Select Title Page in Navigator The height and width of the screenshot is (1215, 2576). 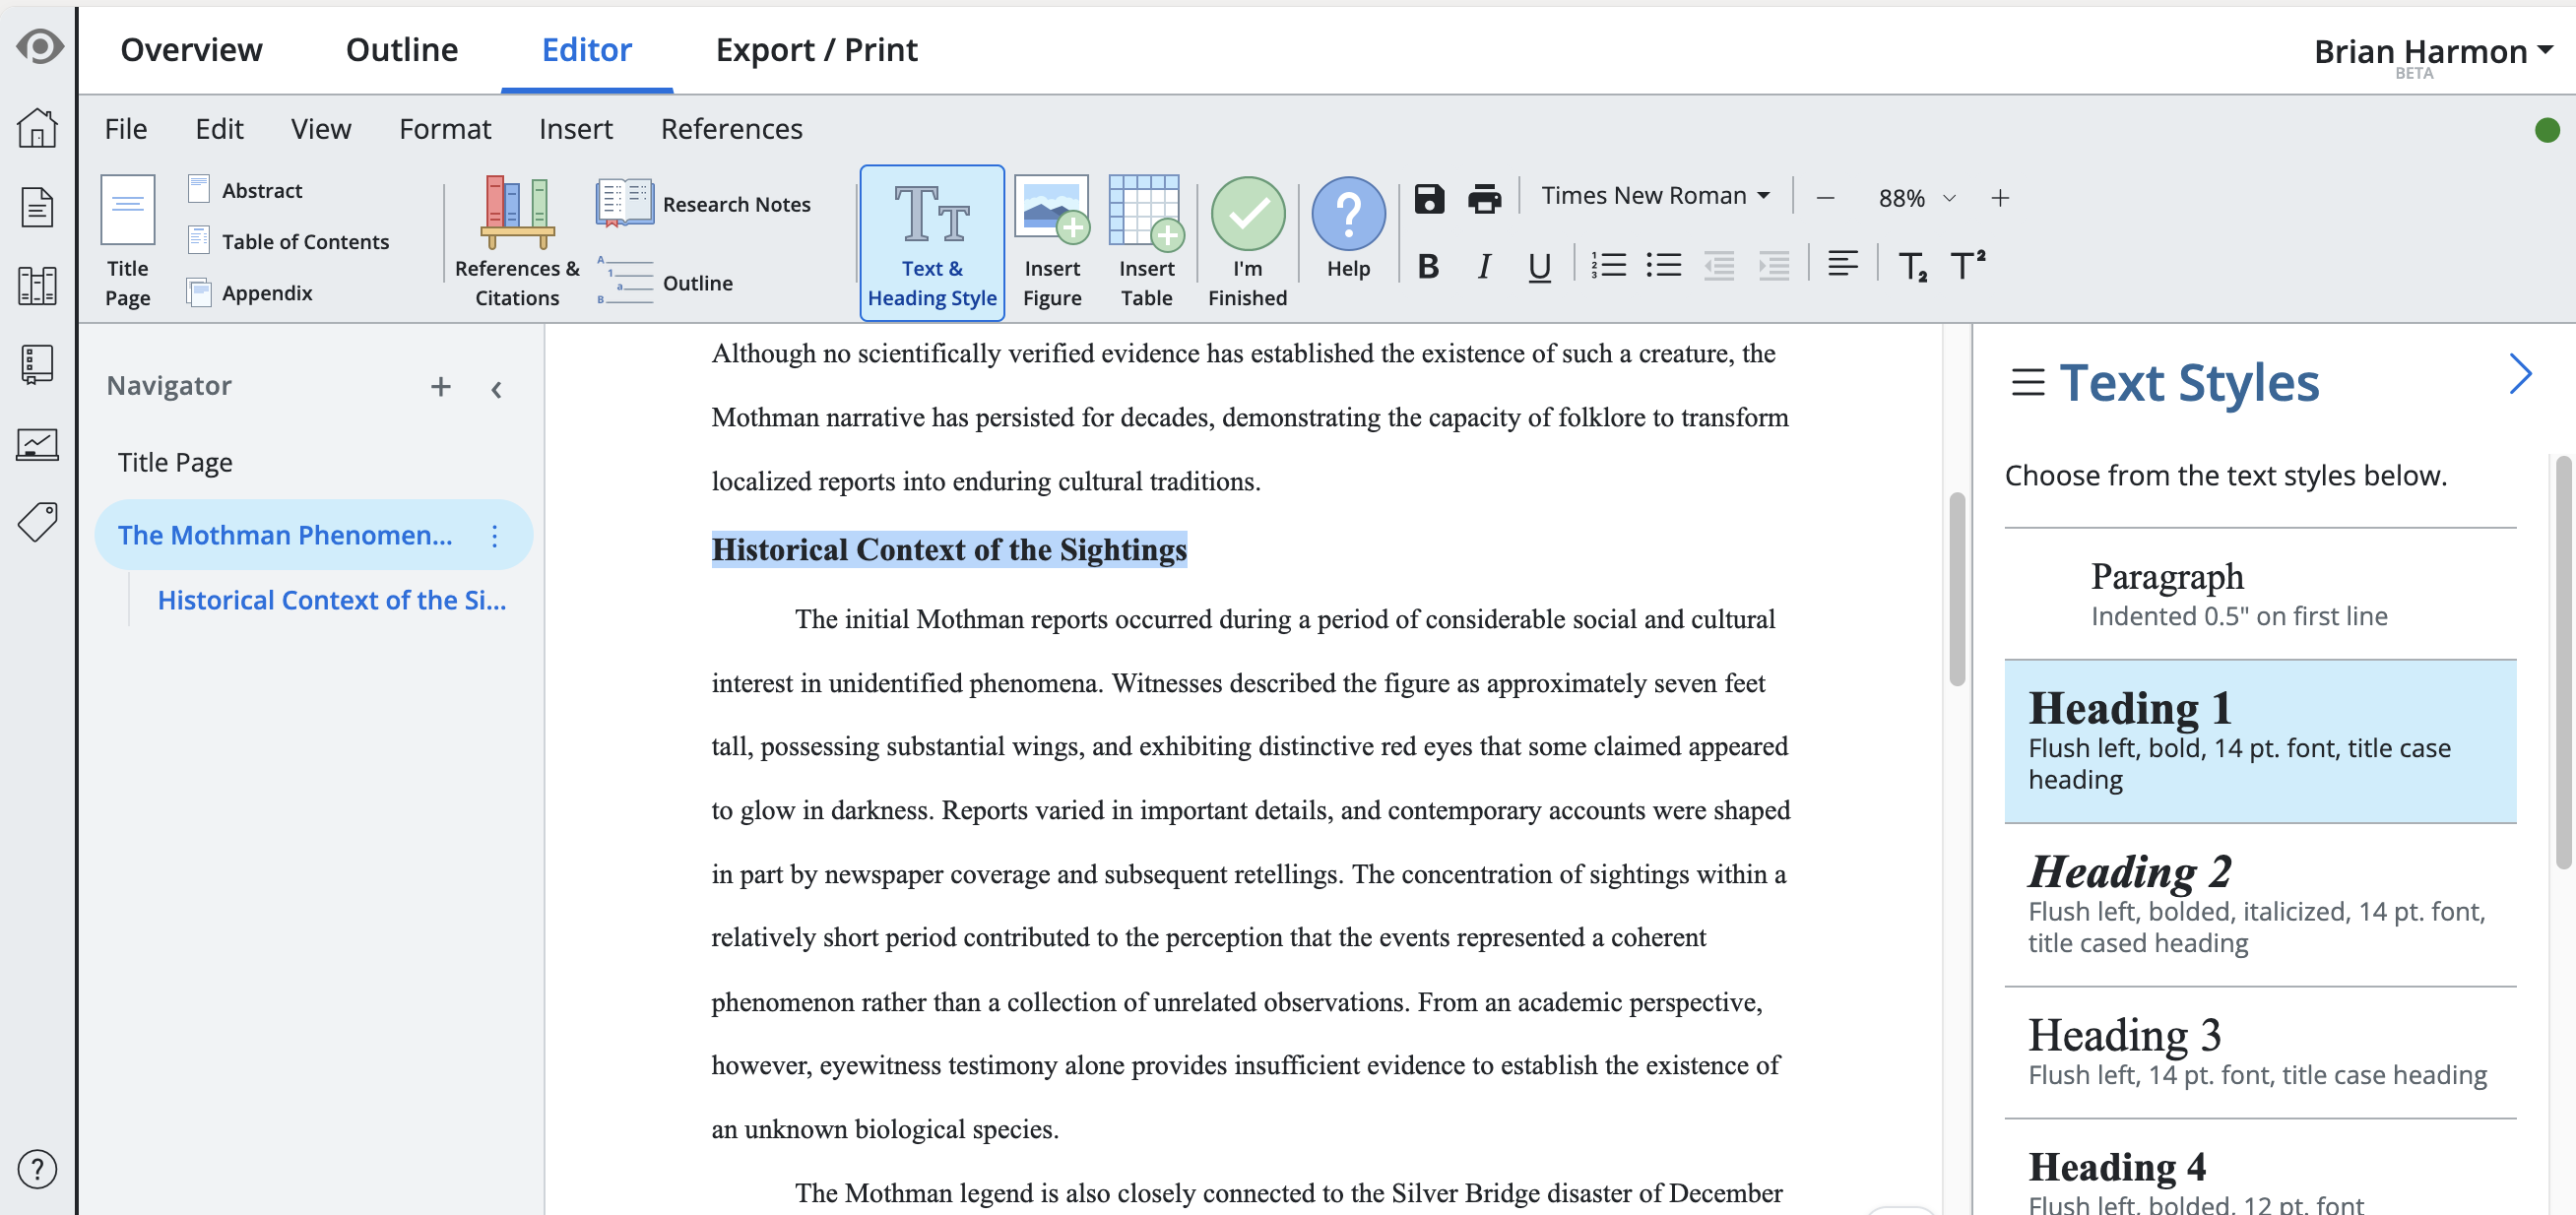tap(175, 462)
